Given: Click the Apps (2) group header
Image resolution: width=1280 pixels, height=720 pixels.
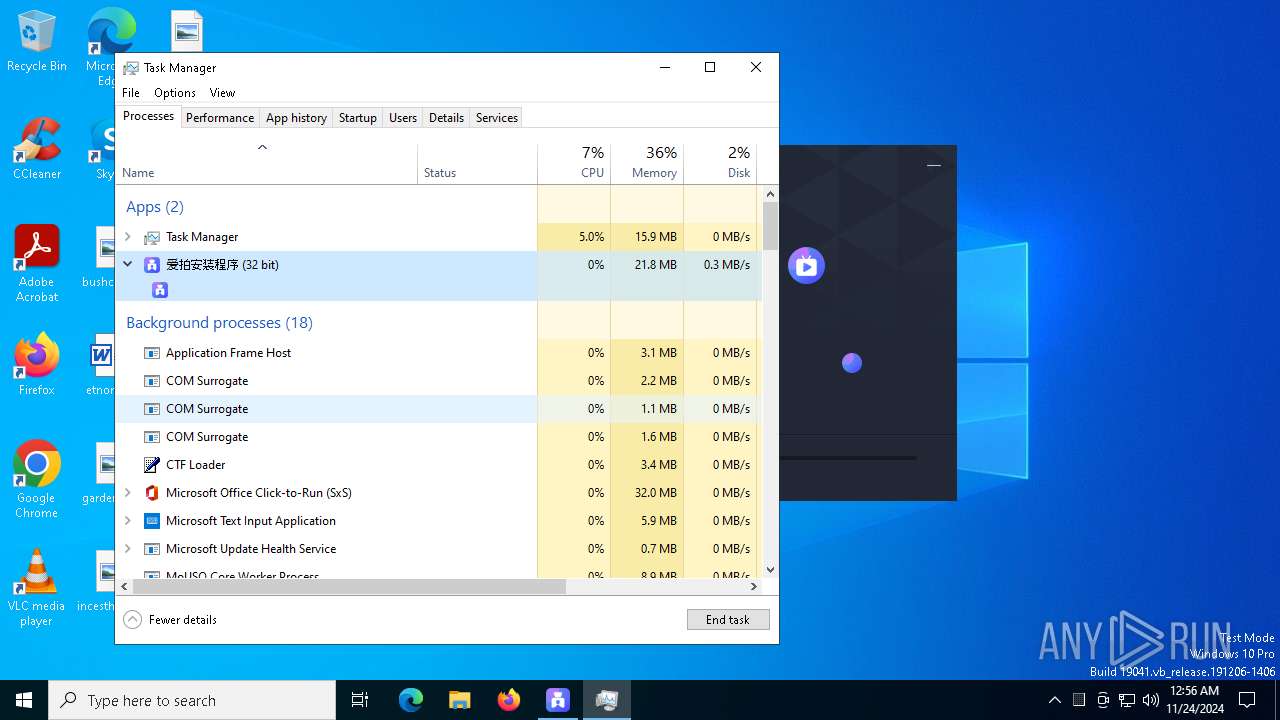Looking at the screenshot, I should [x=155, y=207].
